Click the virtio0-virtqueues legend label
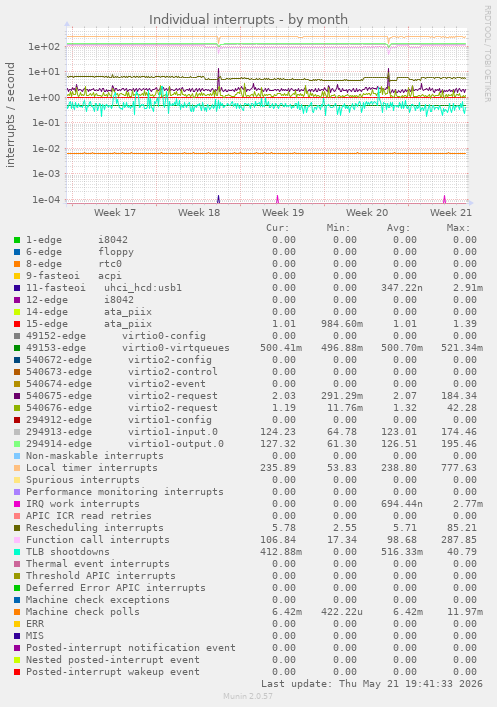This screenshot has width=497, height=707. [176, 348]
